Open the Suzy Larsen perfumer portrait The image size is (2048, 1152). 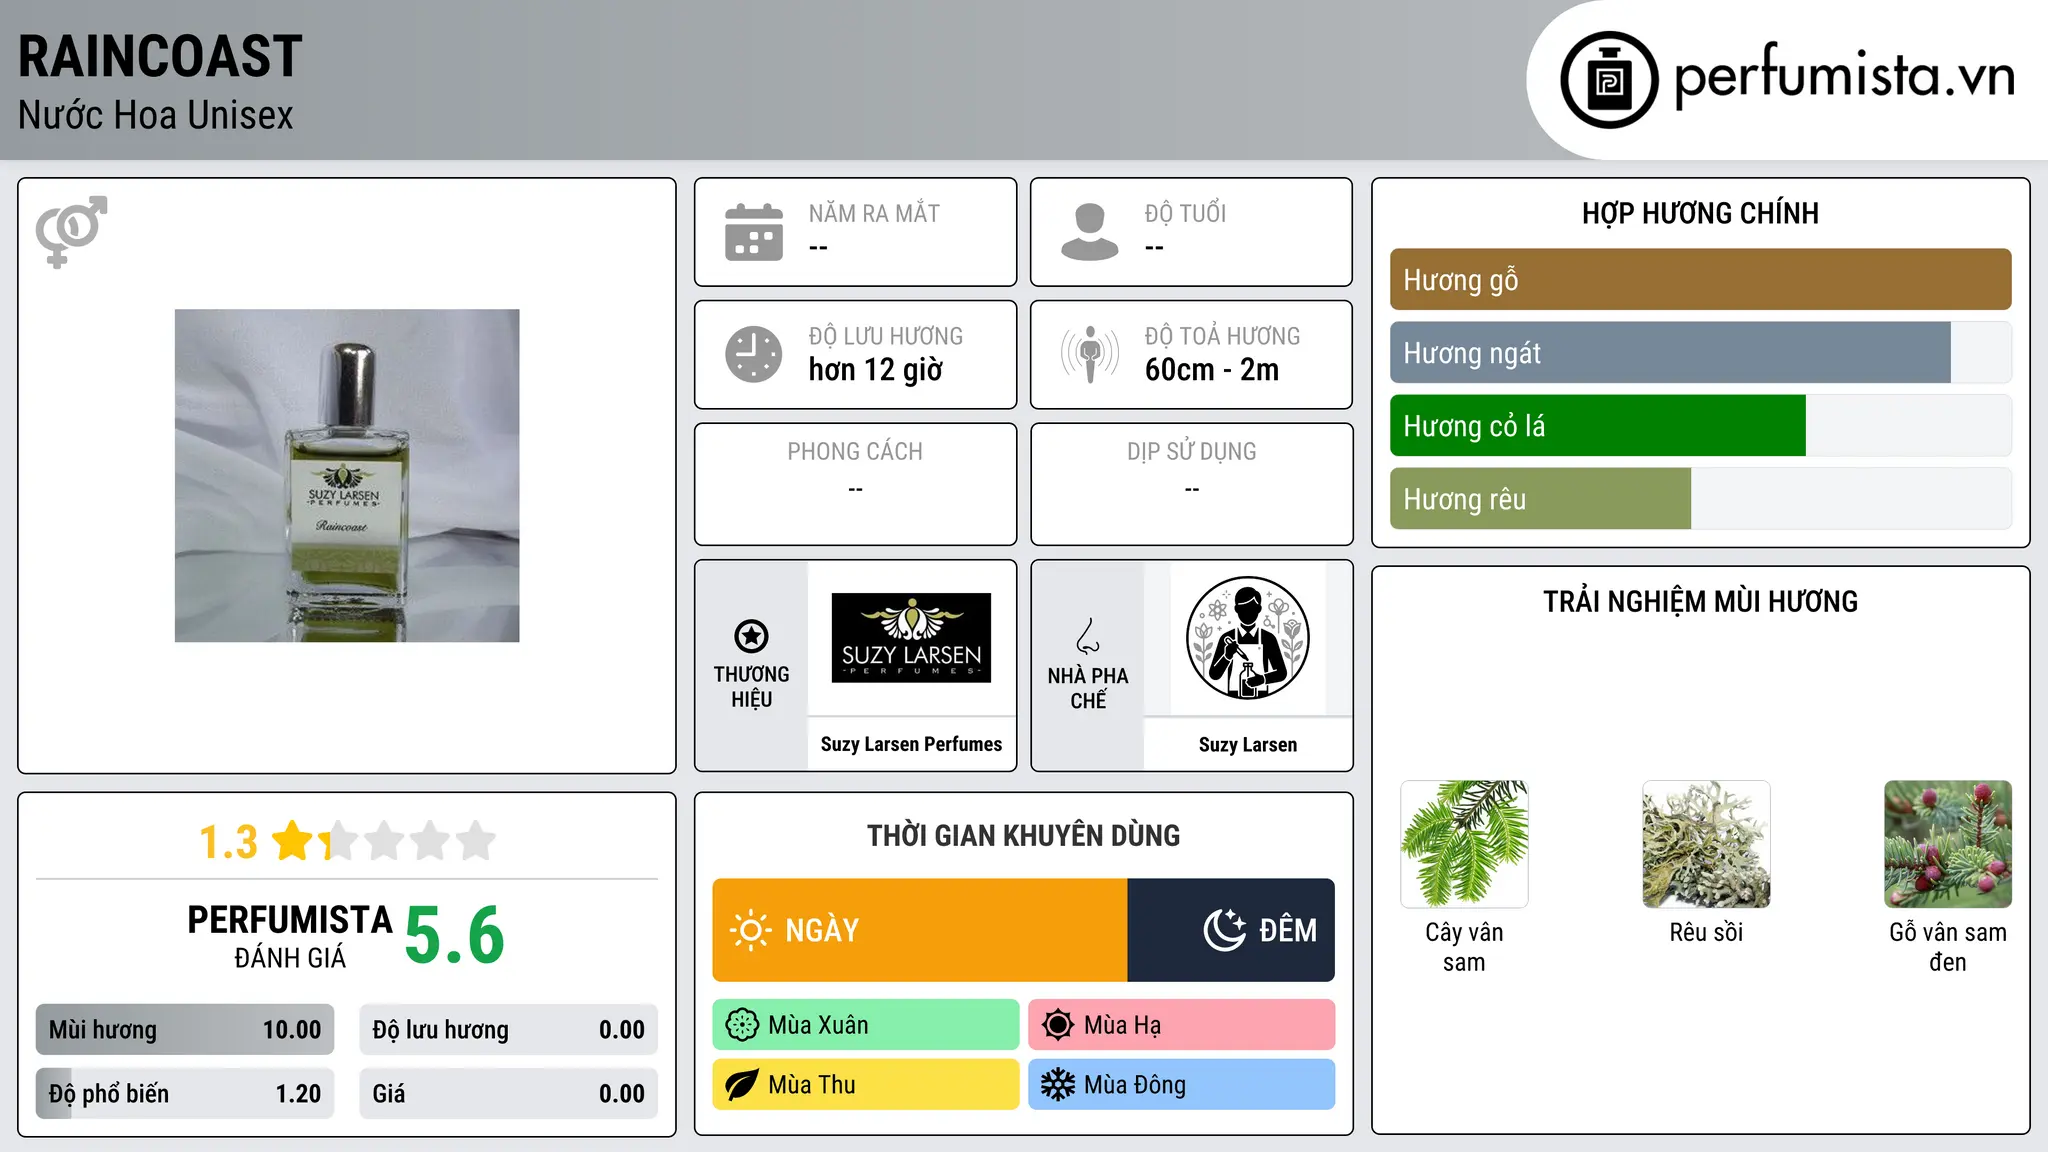[x=1247, y=638]
